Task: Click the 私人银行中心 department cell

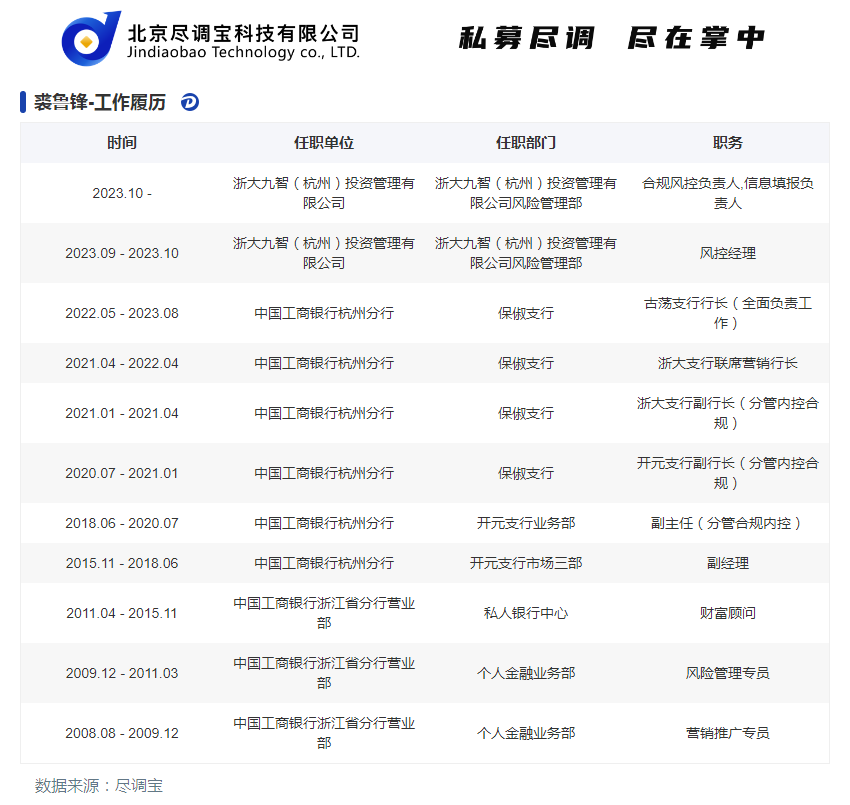Action: tap(526, 613)
